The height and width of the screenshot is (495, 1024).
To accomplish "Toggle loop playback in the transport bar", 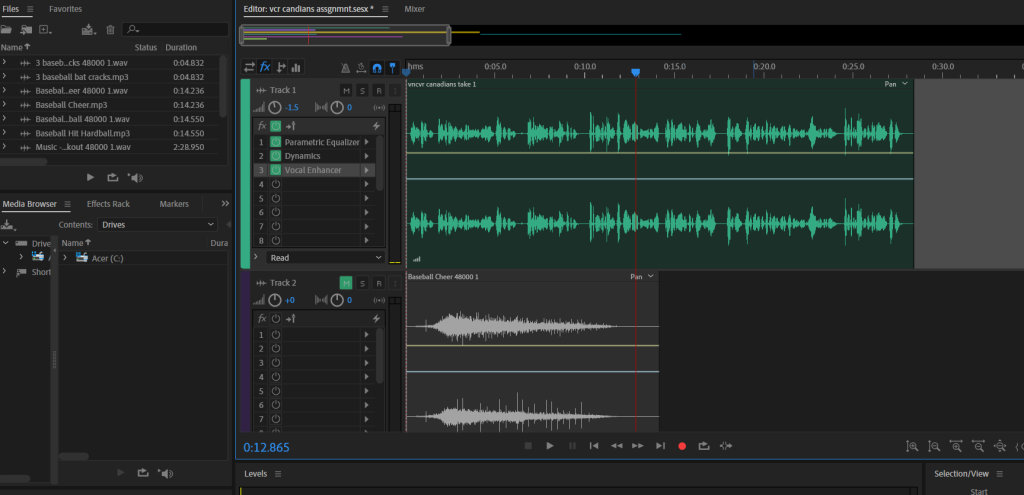I will click(x=704, y=446).
